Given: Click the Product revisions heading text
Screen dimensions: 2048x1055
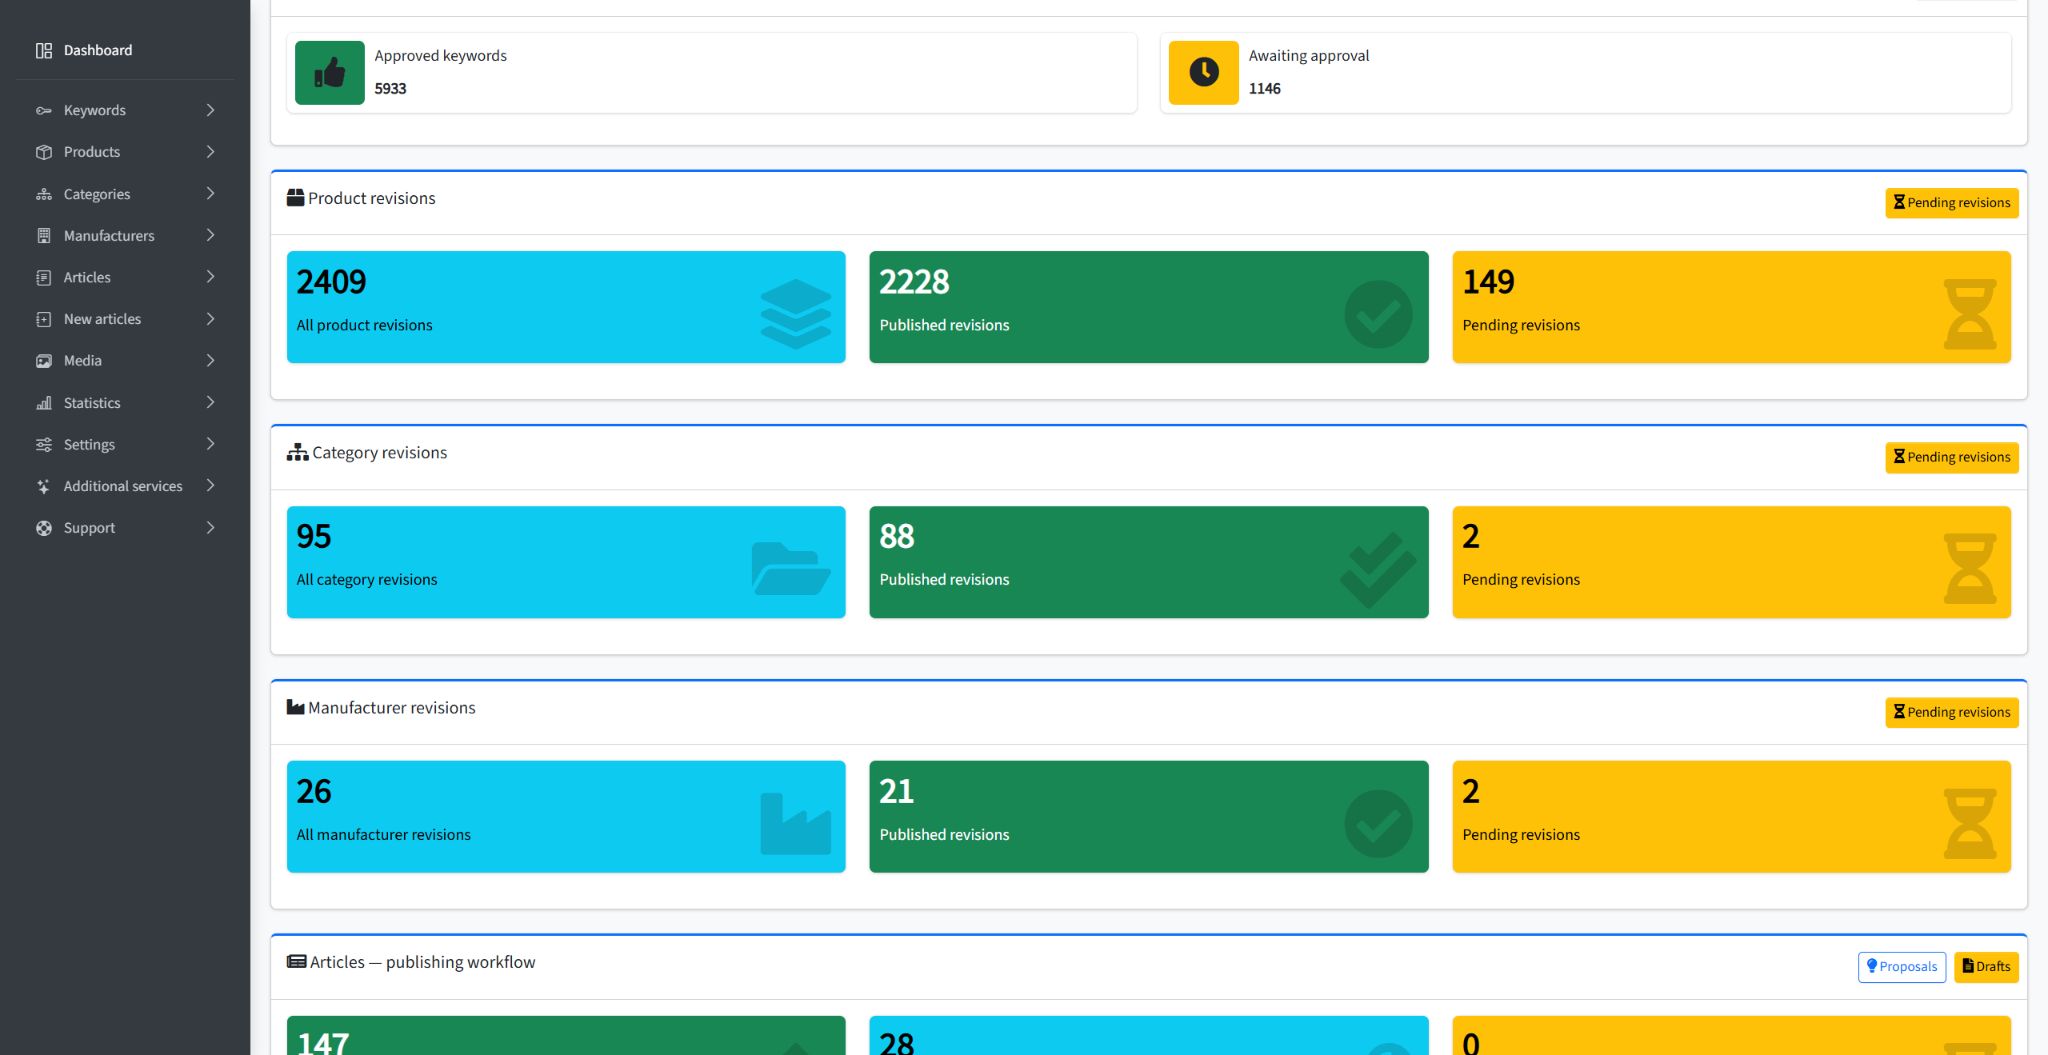Looking at the screenshot, I should click(x=371, y=198).
